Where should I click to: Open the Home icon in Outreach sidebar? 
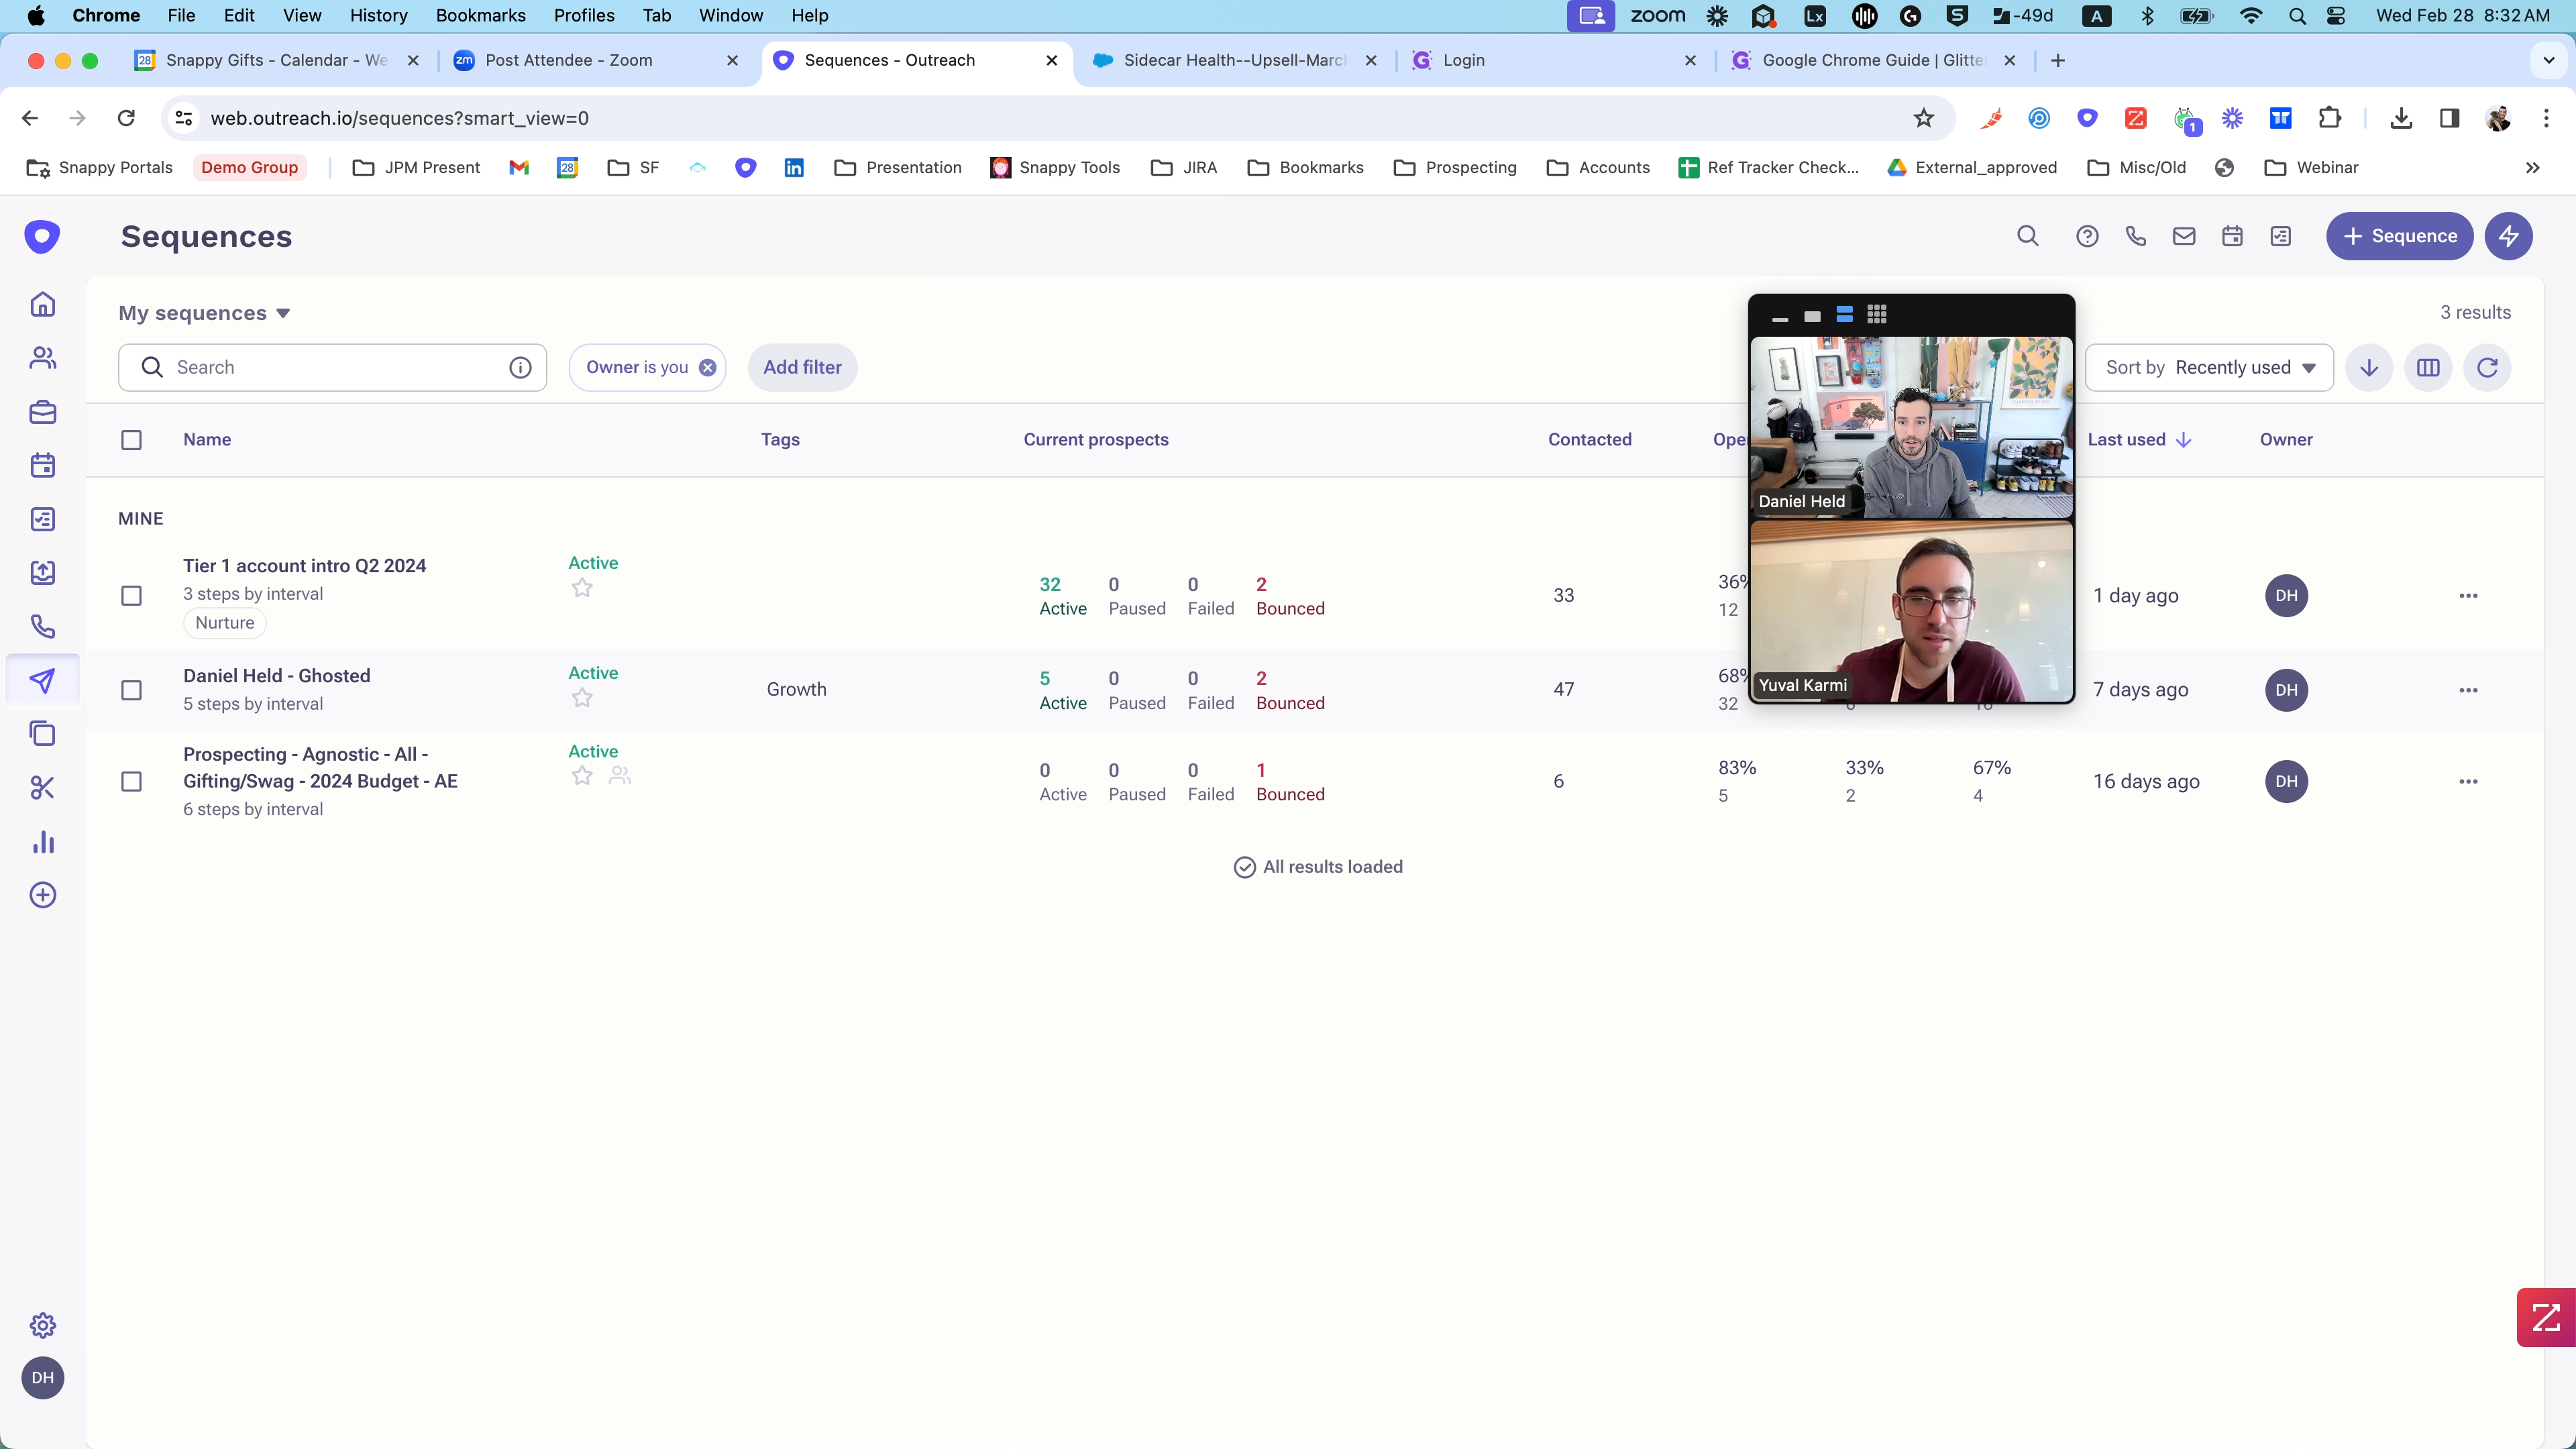pyautogui.click(x=42, y=304)
